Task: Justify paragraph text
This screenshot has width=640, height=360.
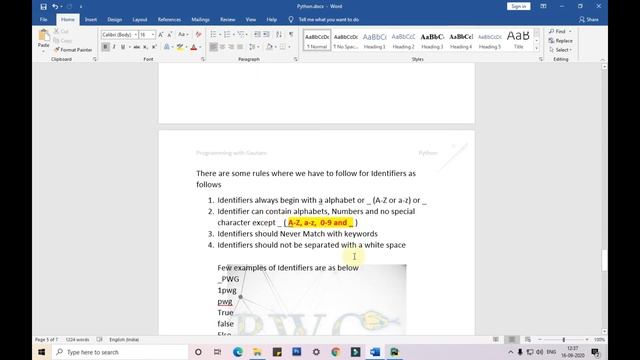Action: 240,47
